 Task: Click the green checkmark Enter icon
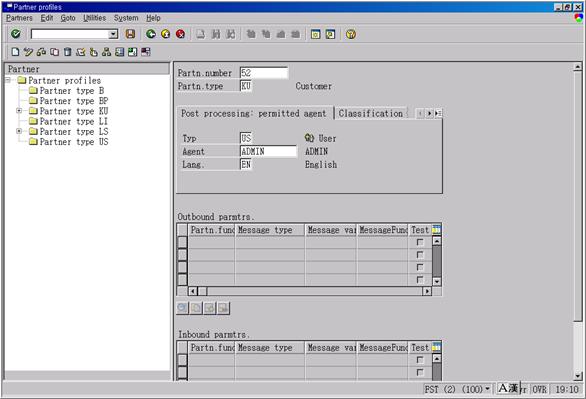click(x=16, y=34)
